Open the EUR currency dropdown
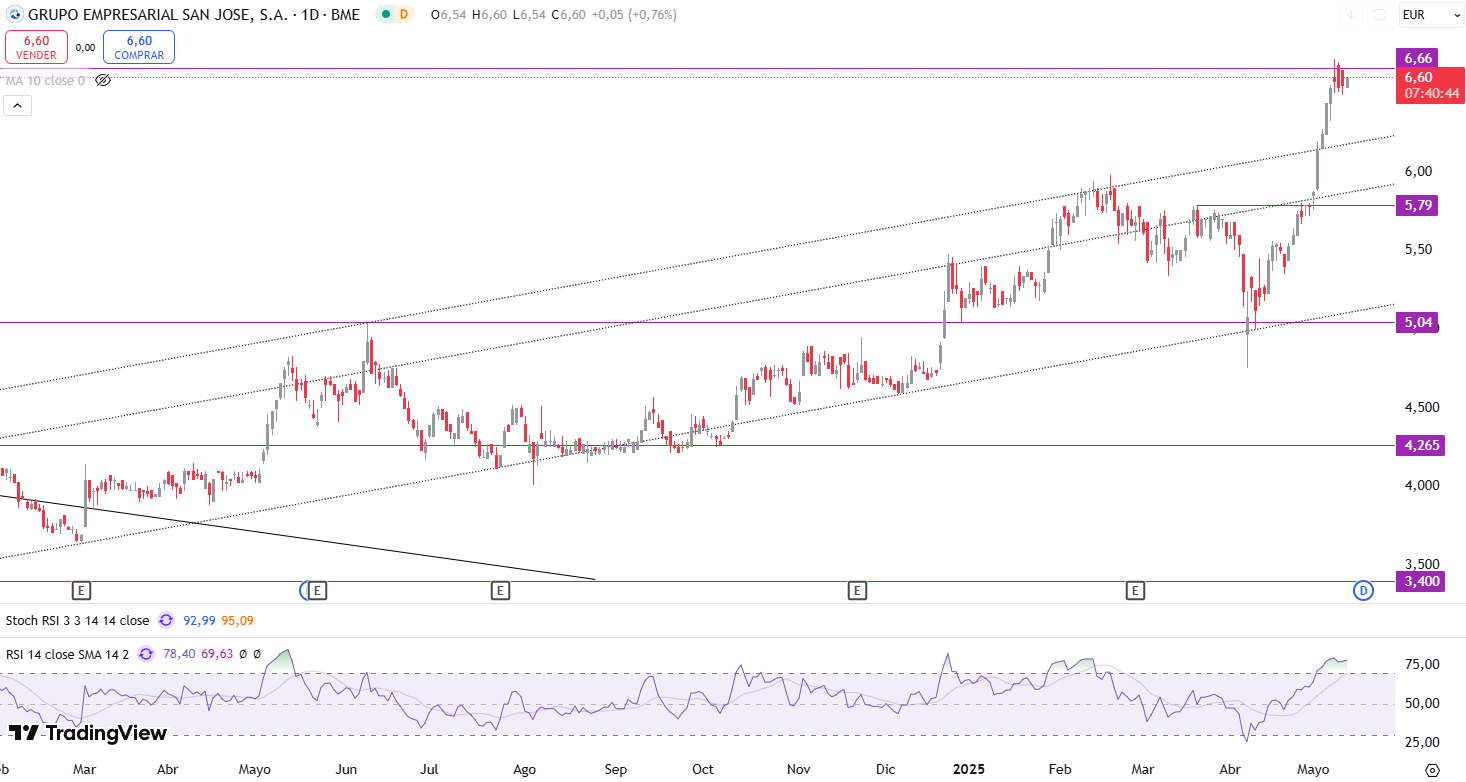Image resolution: width=1466 pixels, height=782 pixels. 1430,15
